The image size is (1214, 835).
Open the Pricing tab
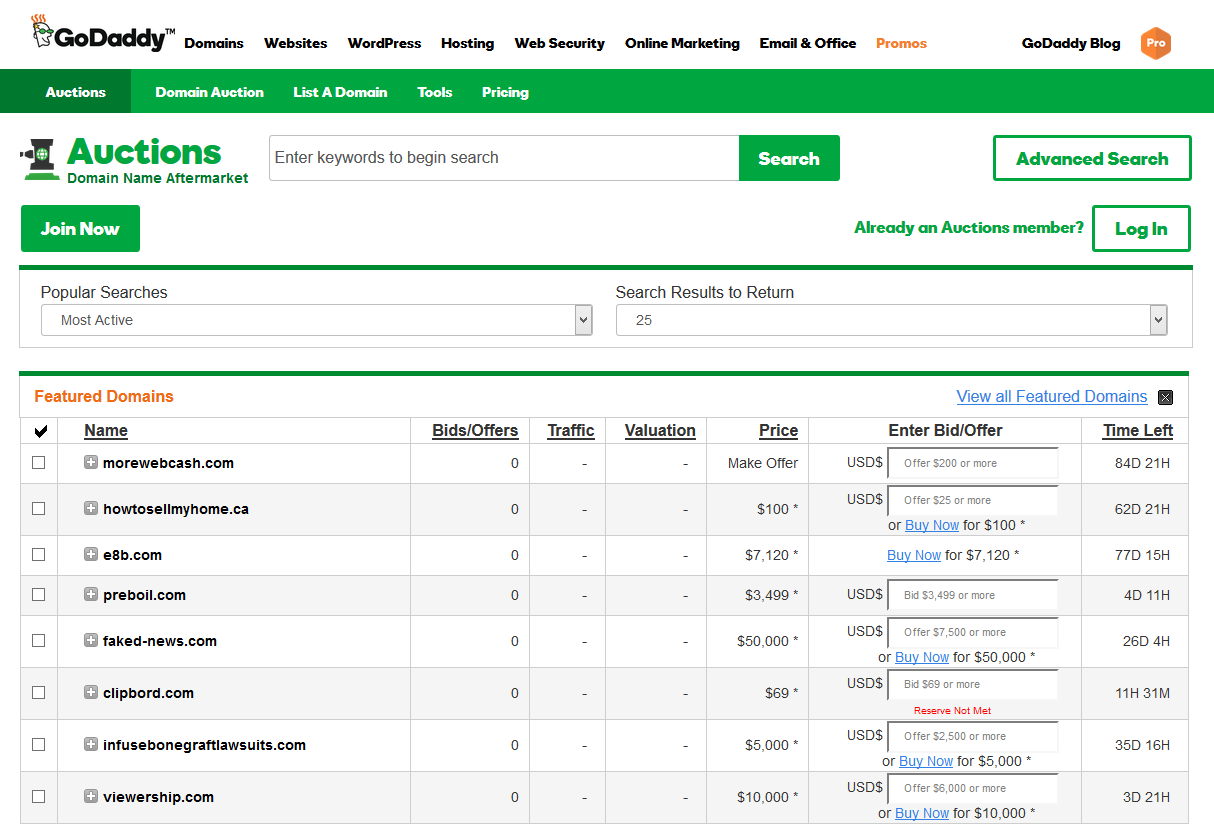505,92
